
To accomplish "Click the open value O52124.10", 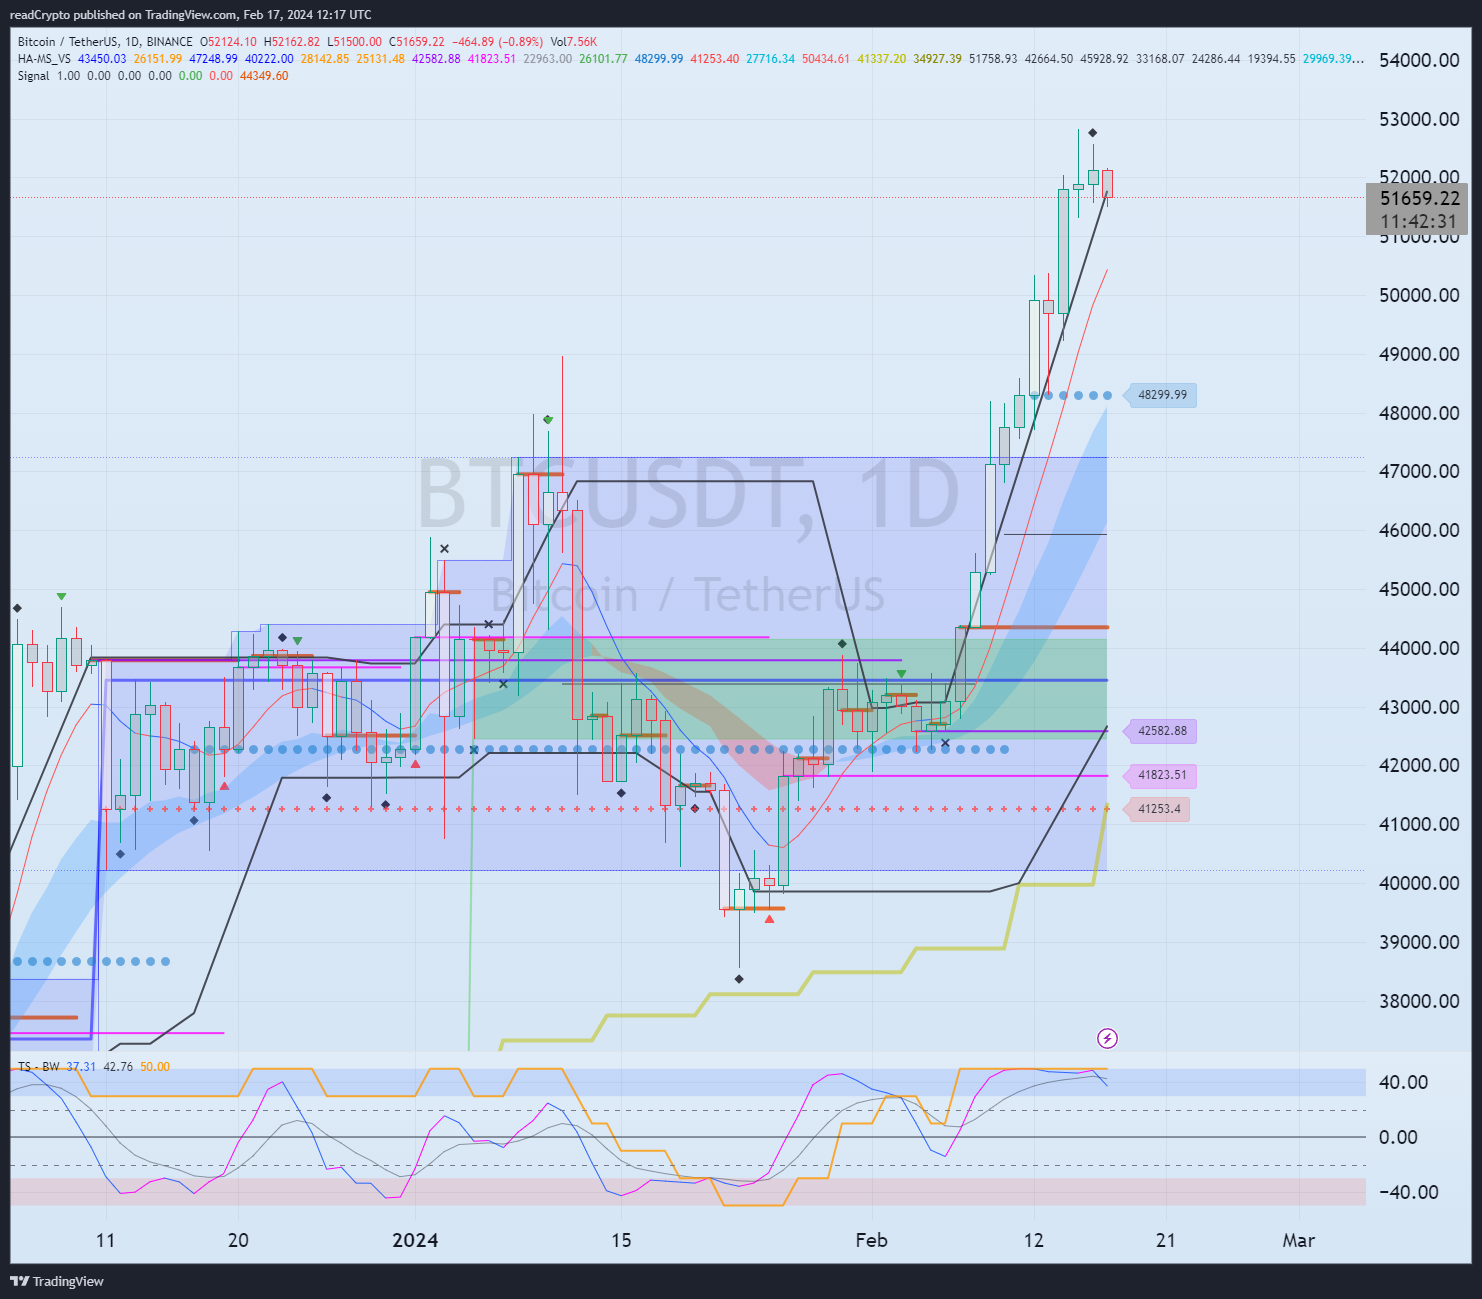I will [x=229, y=42].
